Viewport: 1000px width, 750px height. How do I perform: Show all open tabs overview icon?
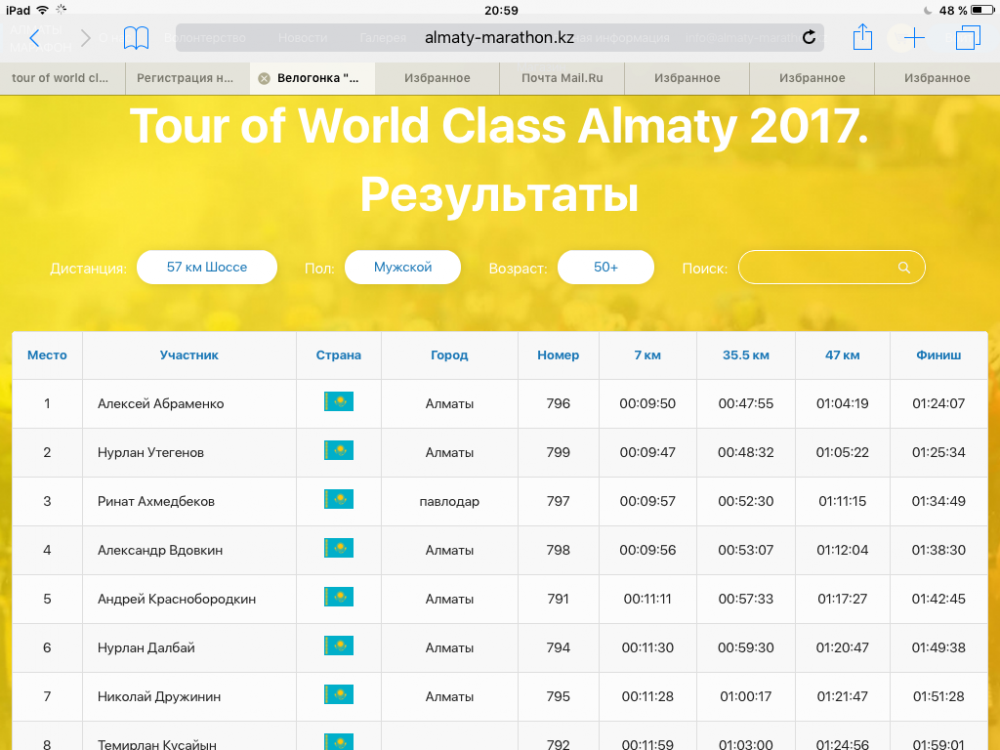coord(967,38)
